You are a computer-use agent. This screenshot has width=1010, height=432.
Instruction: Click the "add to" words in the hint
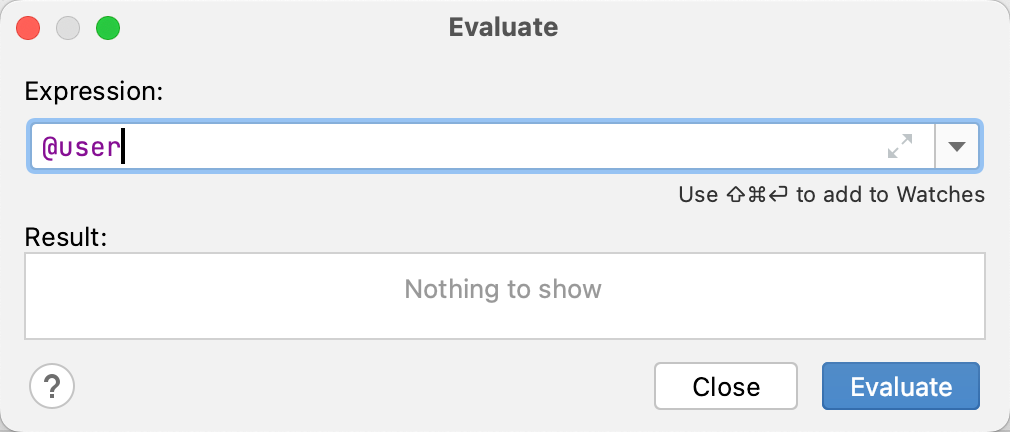[x=841, y=194]
